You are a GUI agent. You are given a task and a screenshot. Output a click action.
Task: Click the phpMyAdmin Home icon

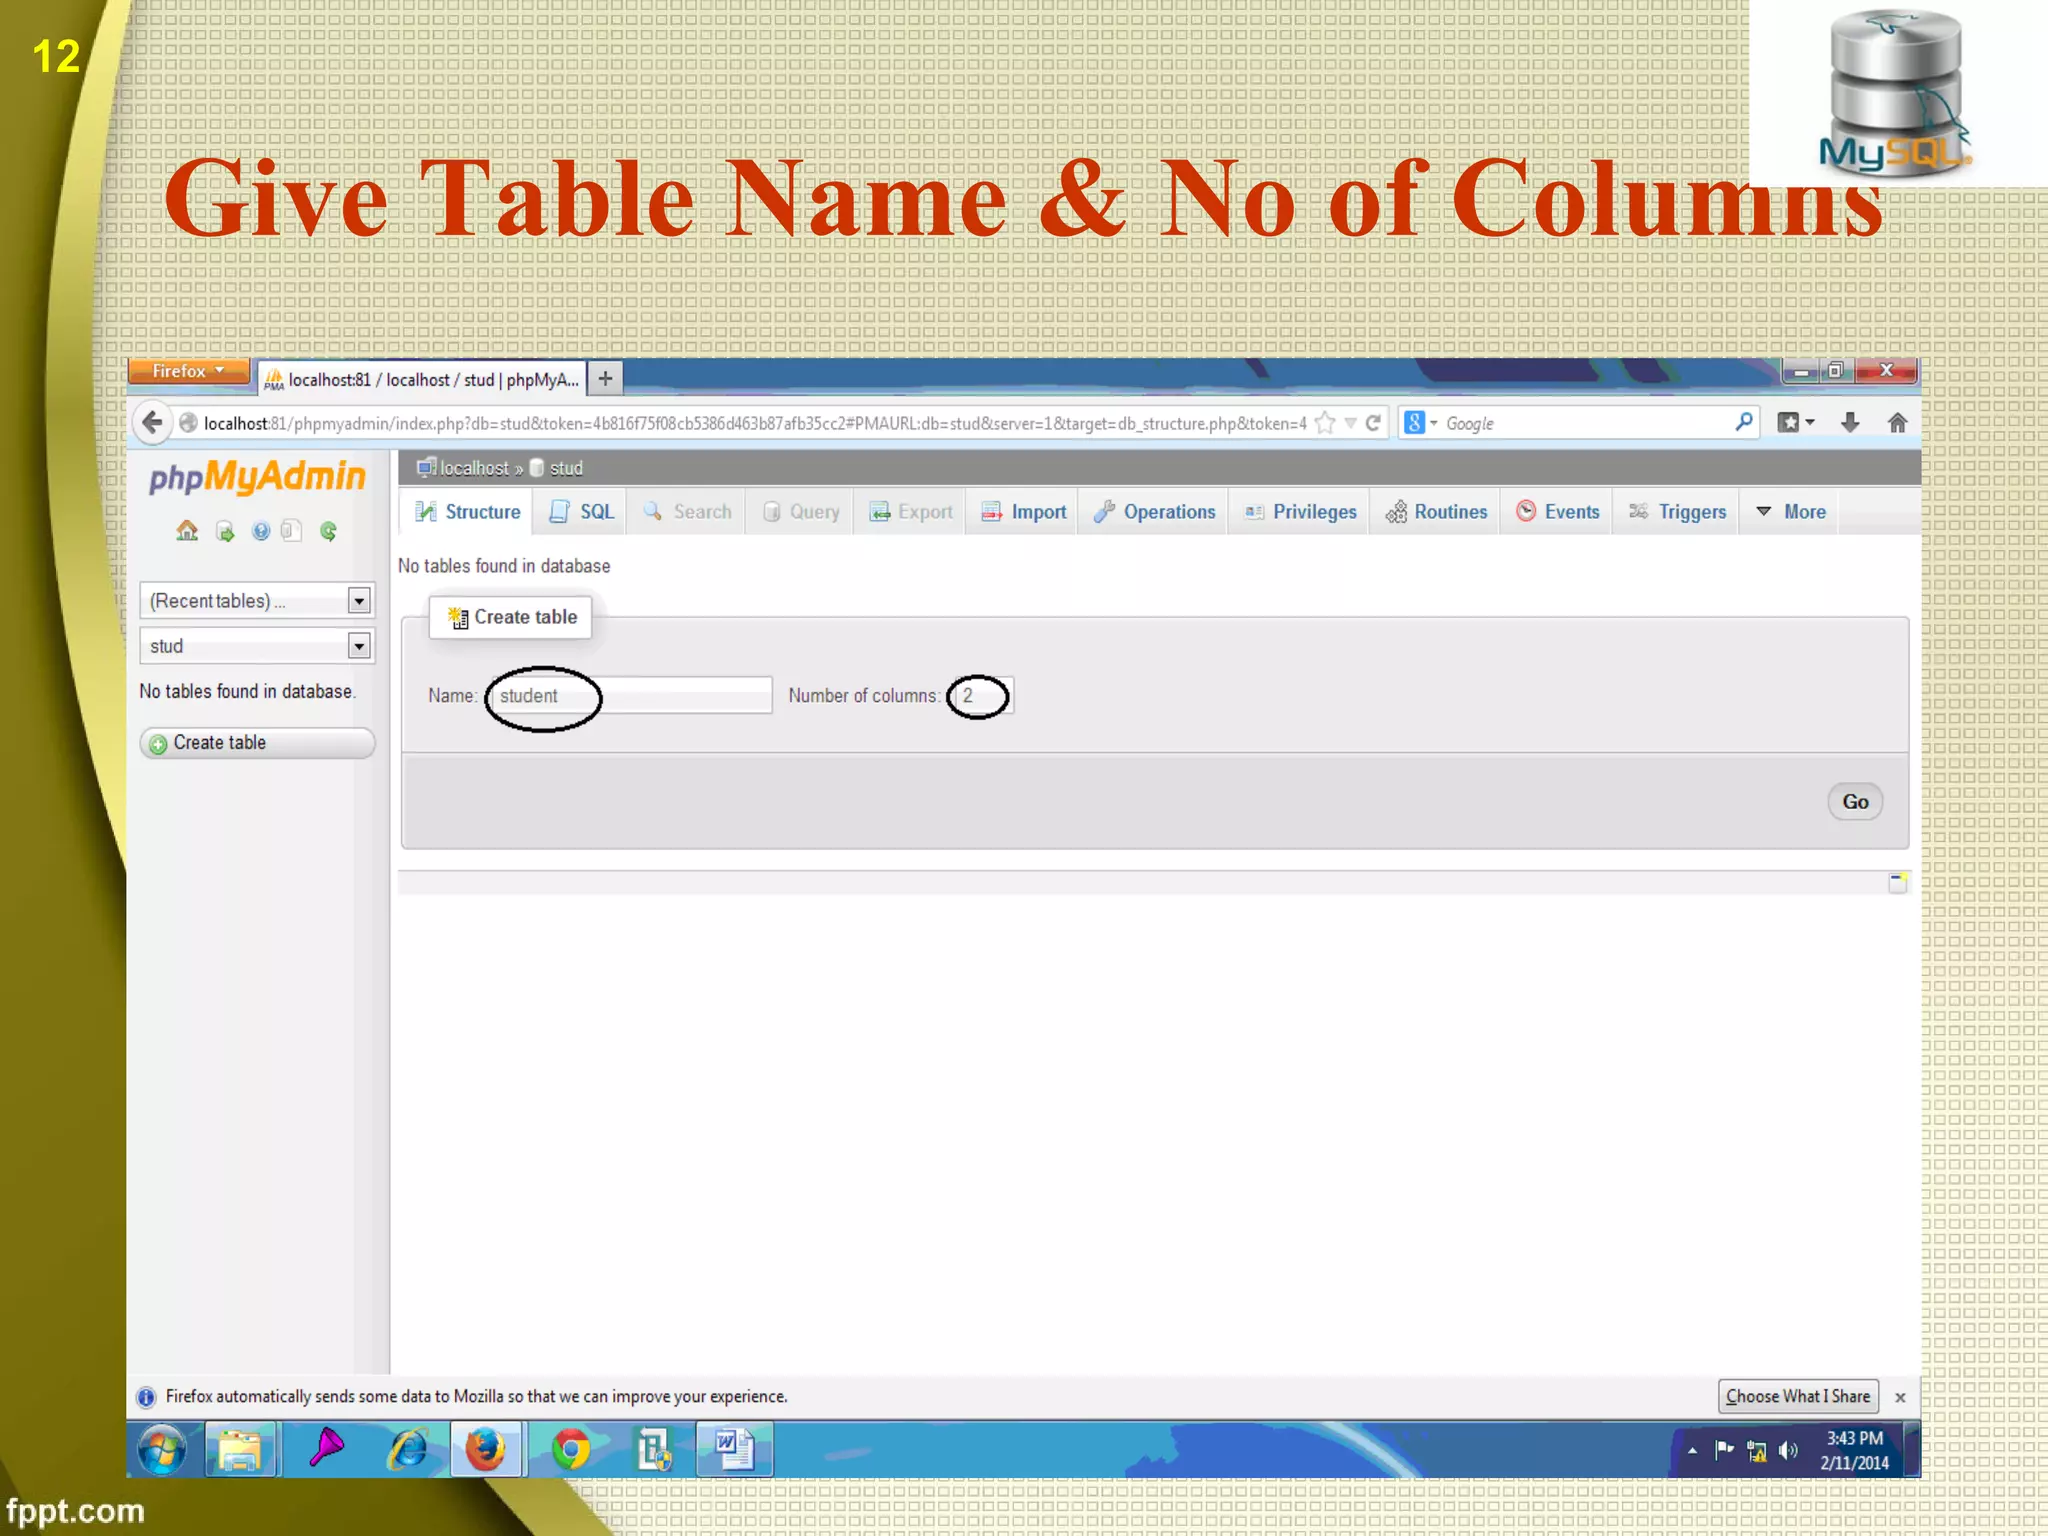[187, 531]
